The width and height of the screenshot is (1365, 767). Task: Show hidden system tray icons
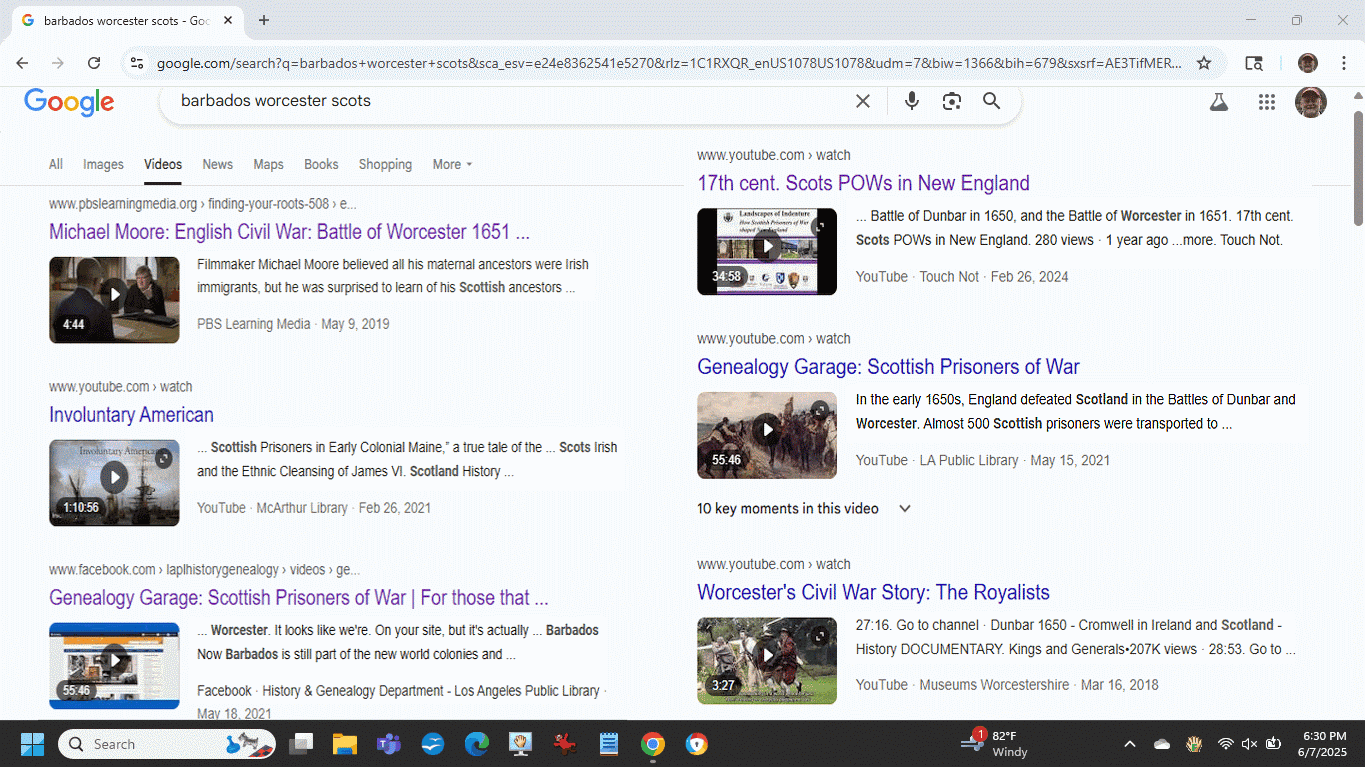tap(1130, 744)
